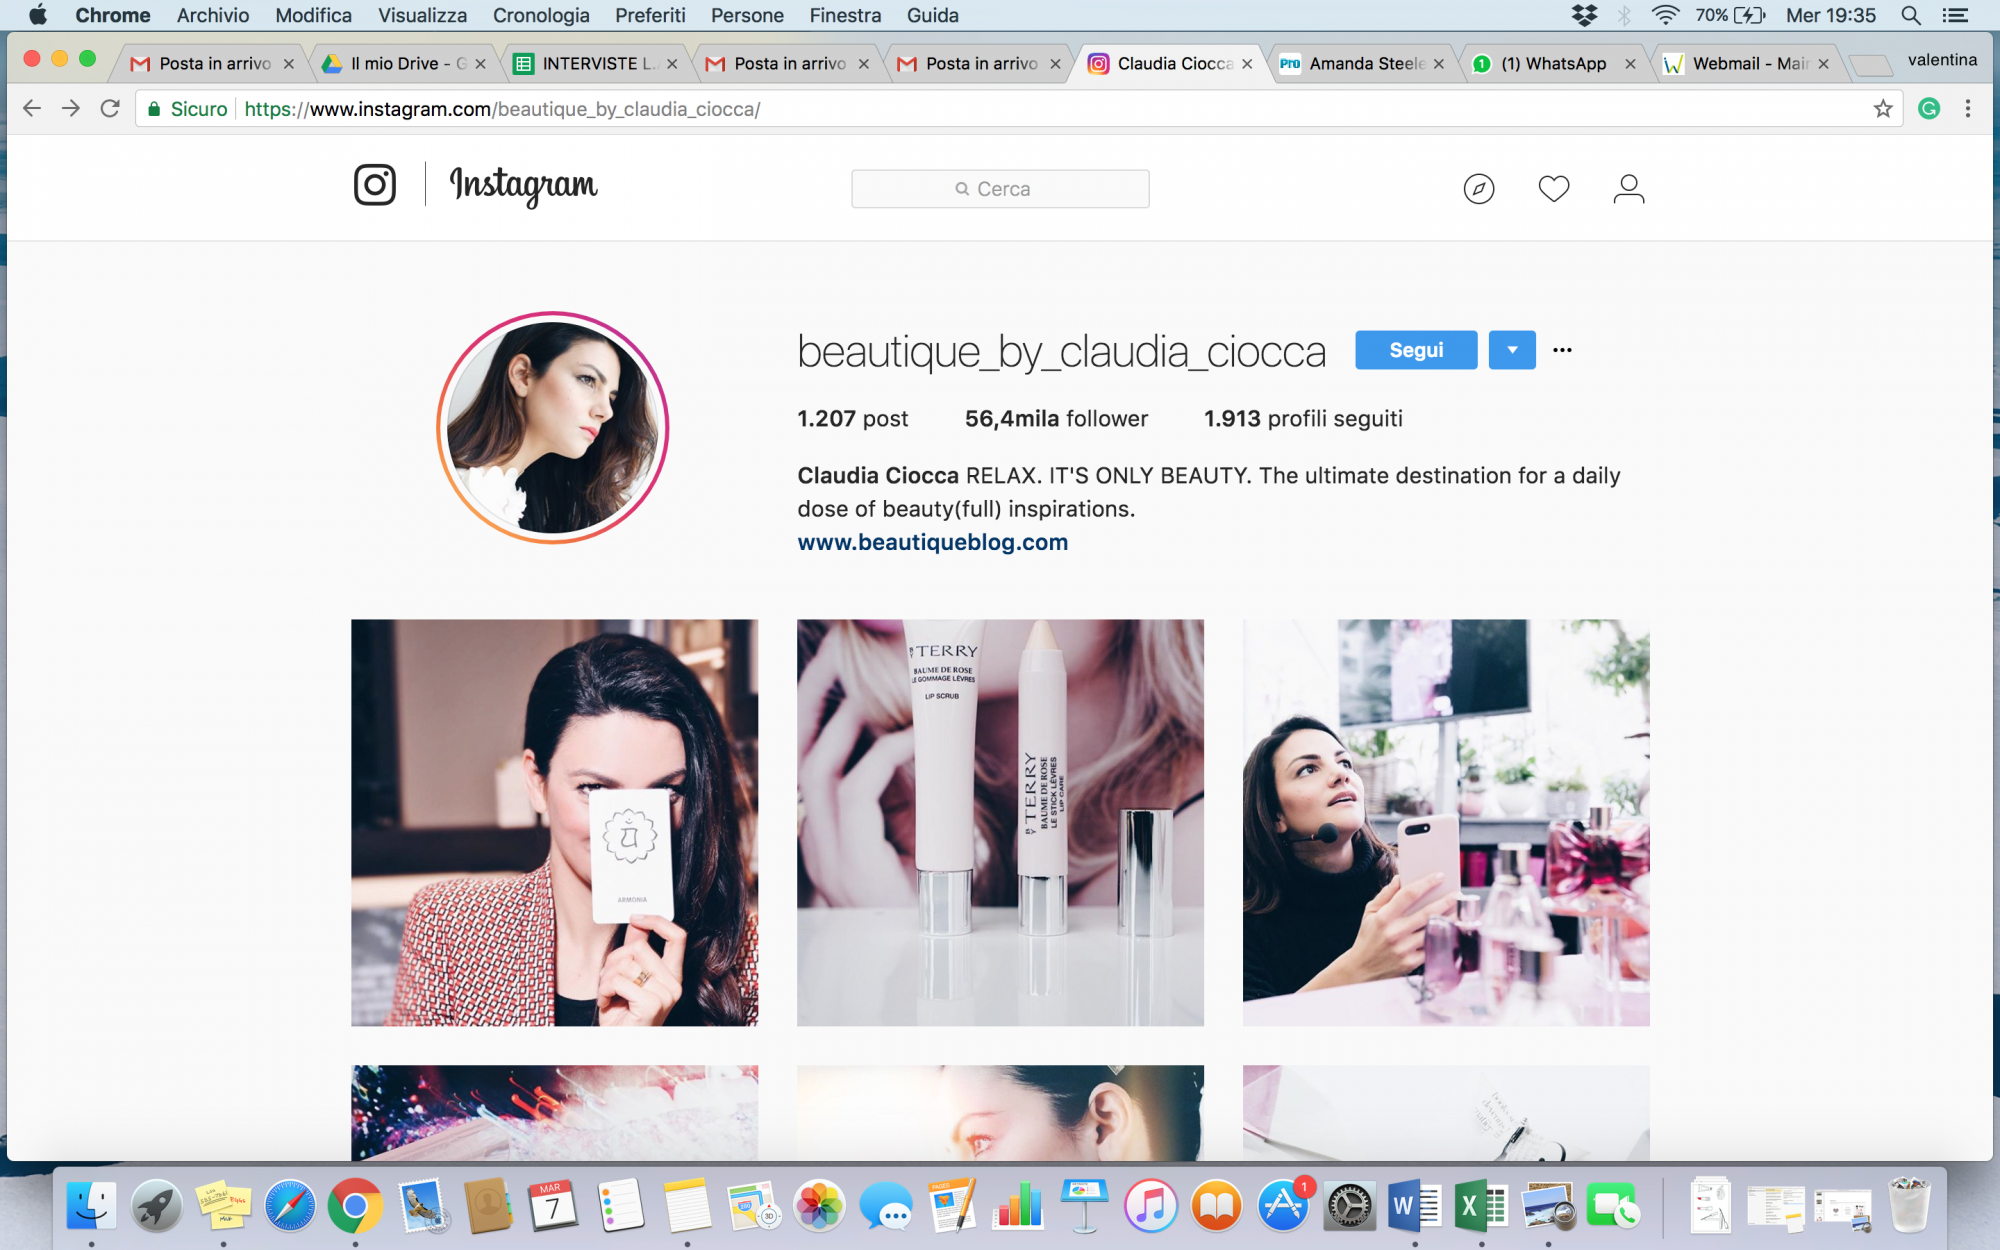This screenshot has width=2000, height=1250.
Task: Click the 56,4mila follower count
Action: click(x=1056, y=418)
